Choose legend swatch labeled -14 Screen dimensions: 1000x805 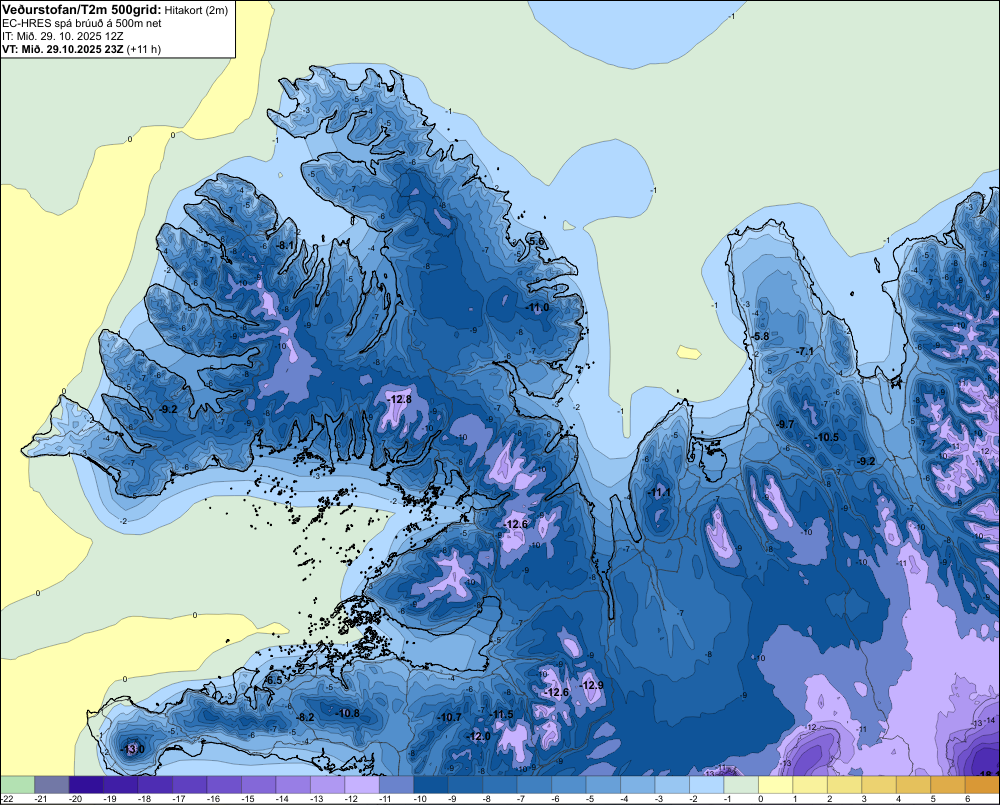tap(293, 784)
